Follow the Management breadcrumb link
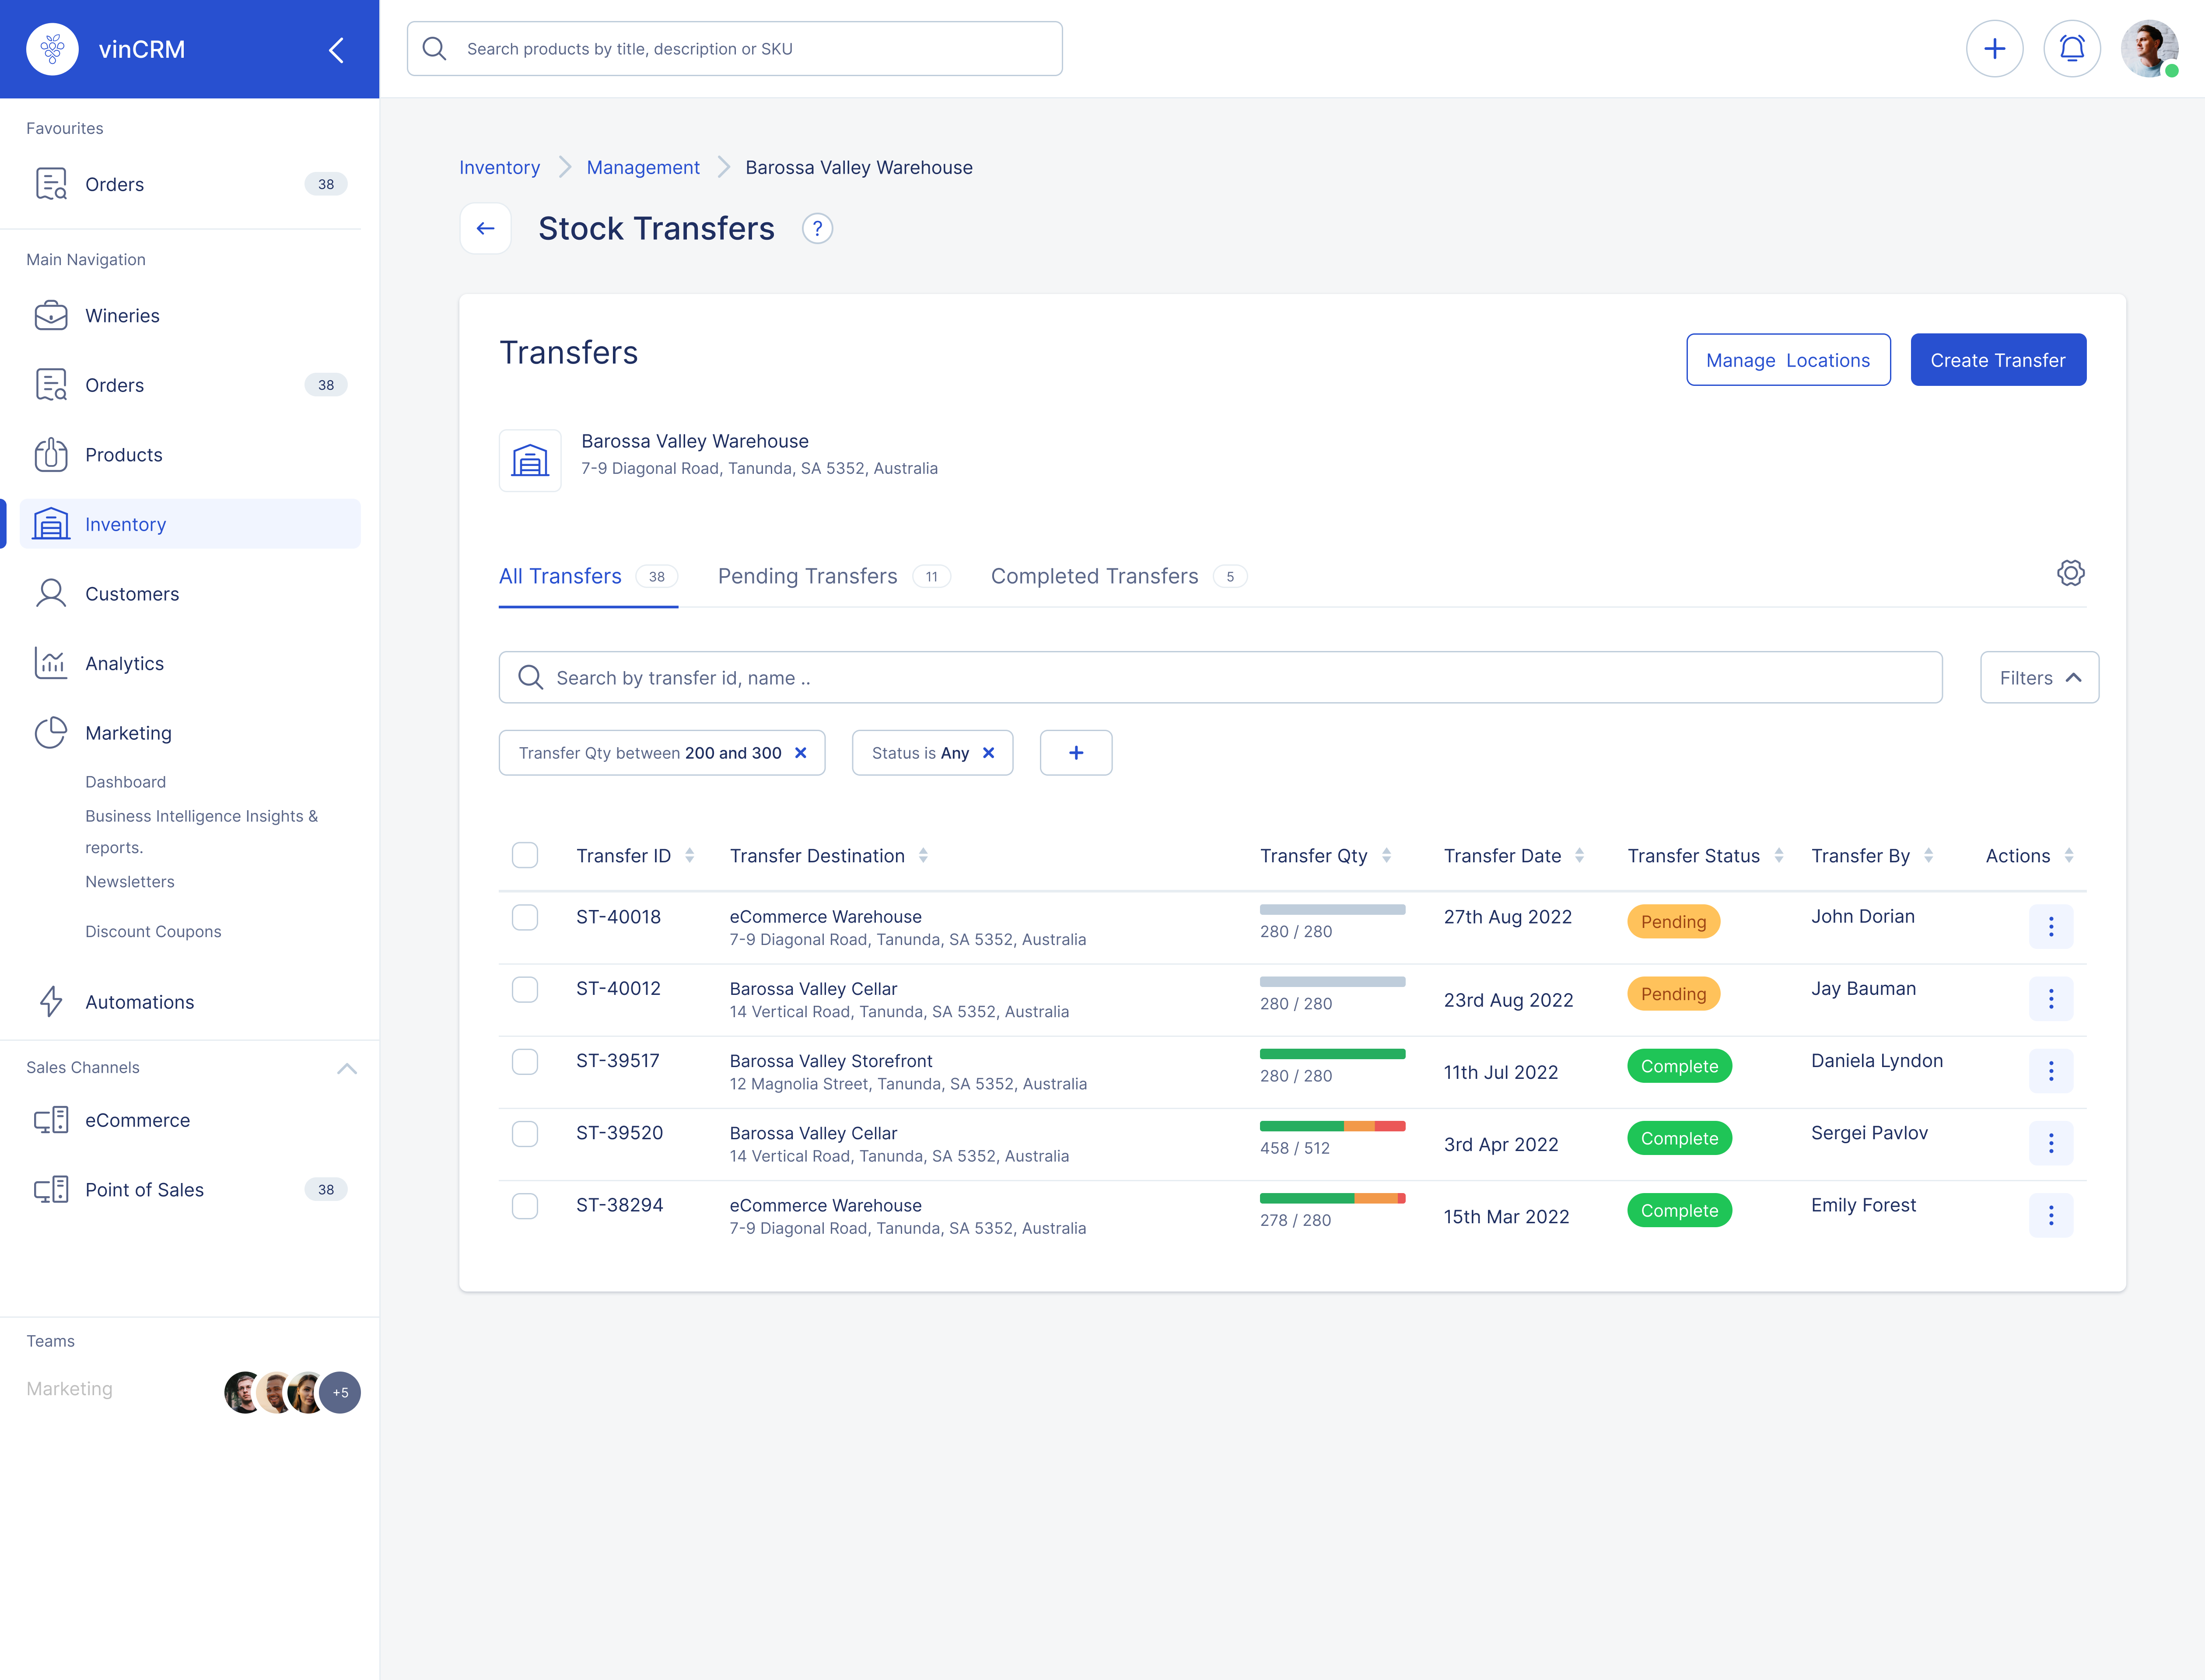 coord(643,168)
